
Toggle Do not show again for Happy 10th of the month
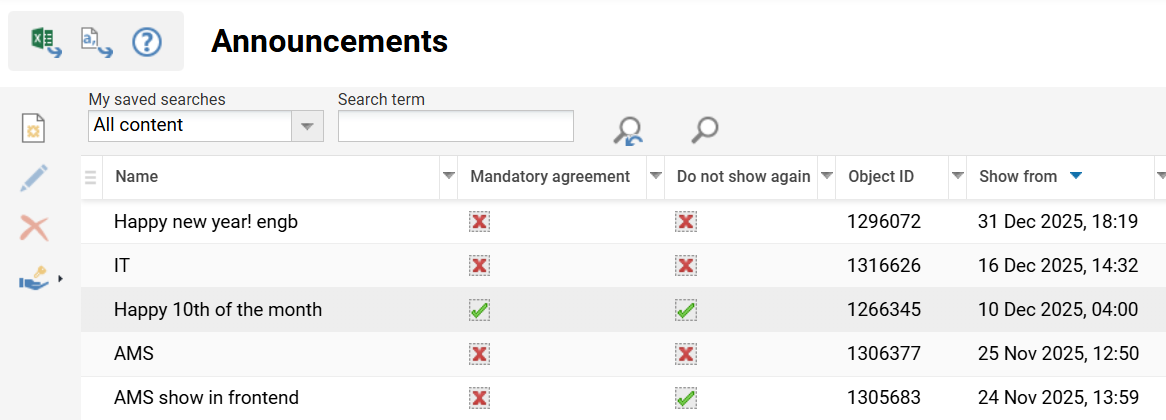686,310
